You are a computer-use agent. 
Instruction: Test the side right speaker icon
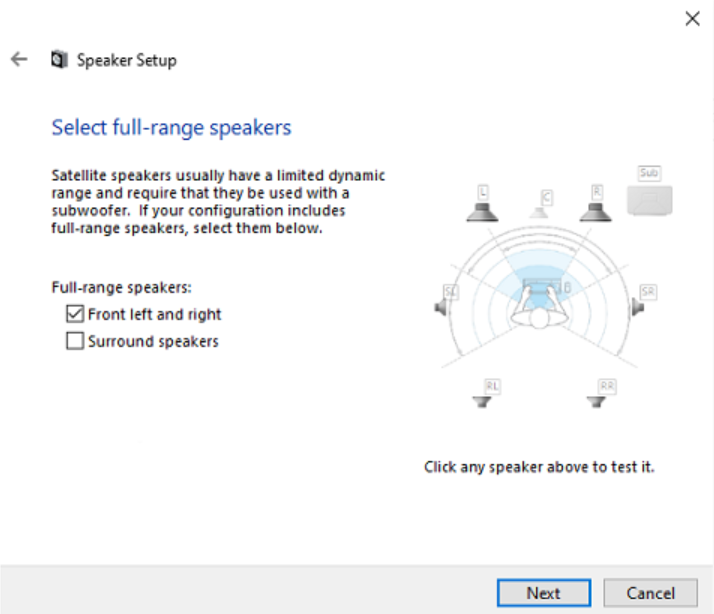[638, 307]
